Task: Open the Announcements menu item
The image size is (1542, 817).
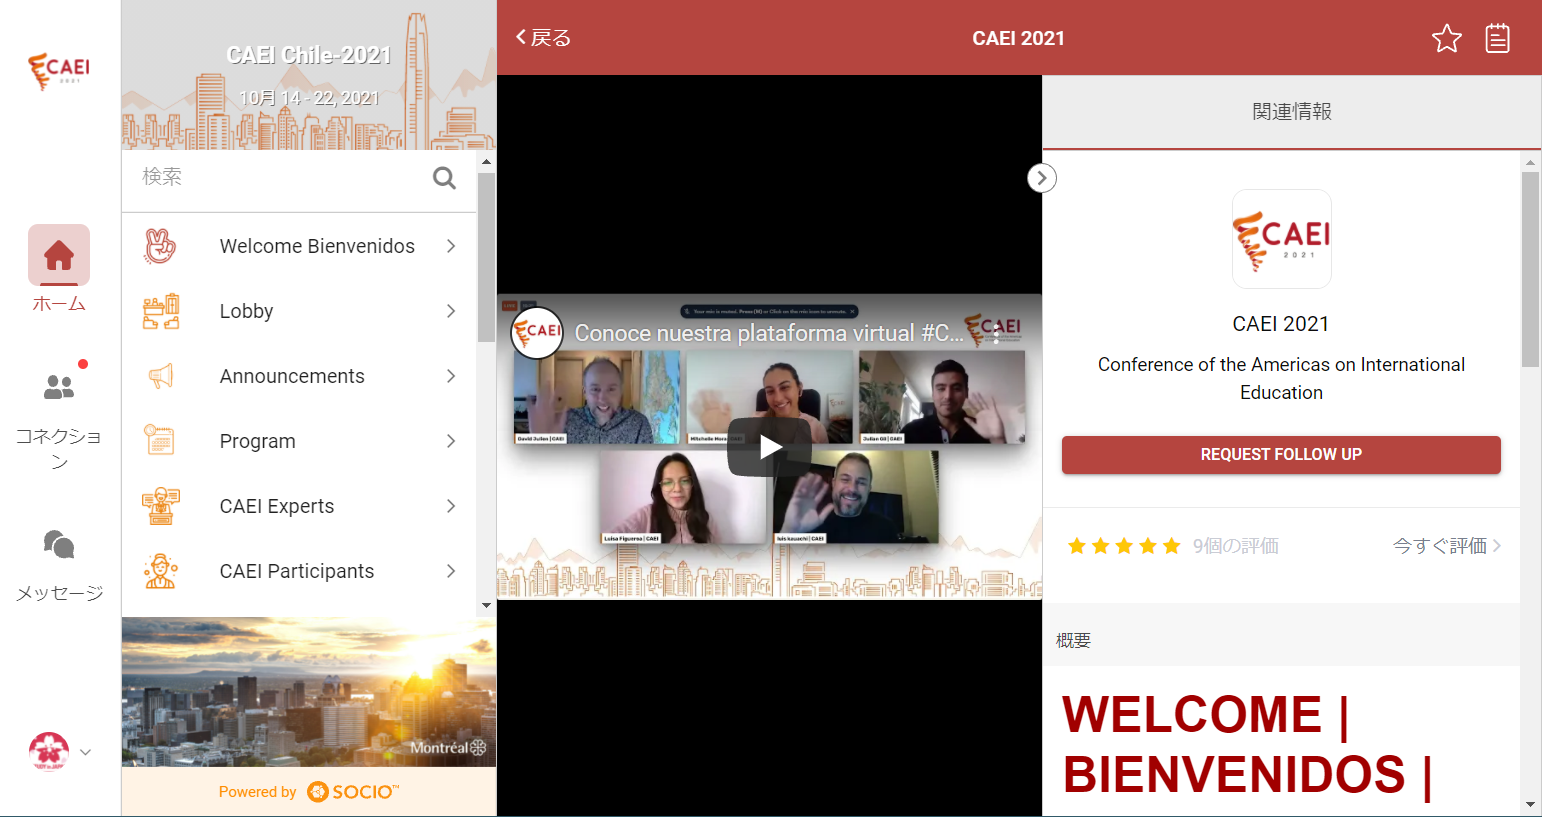Action: (300, 376)
